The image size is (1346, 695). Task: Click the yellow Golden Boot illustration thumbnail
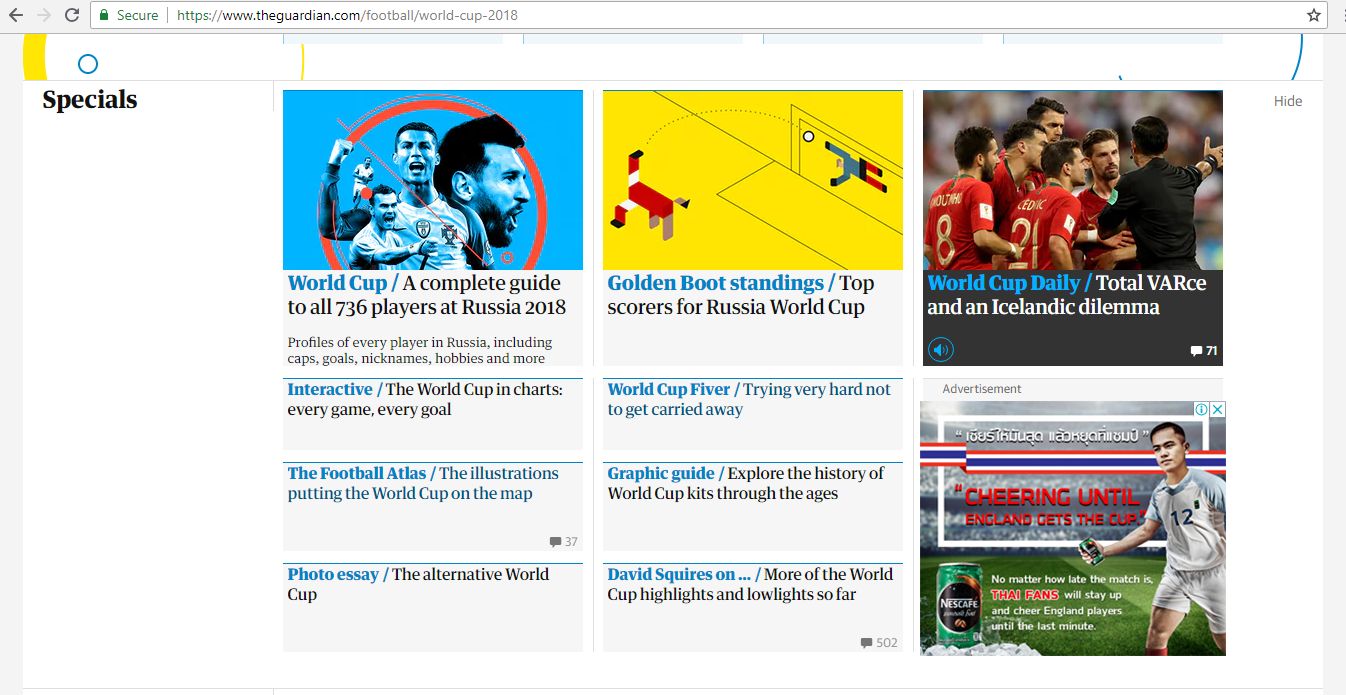tap(752, 180)
